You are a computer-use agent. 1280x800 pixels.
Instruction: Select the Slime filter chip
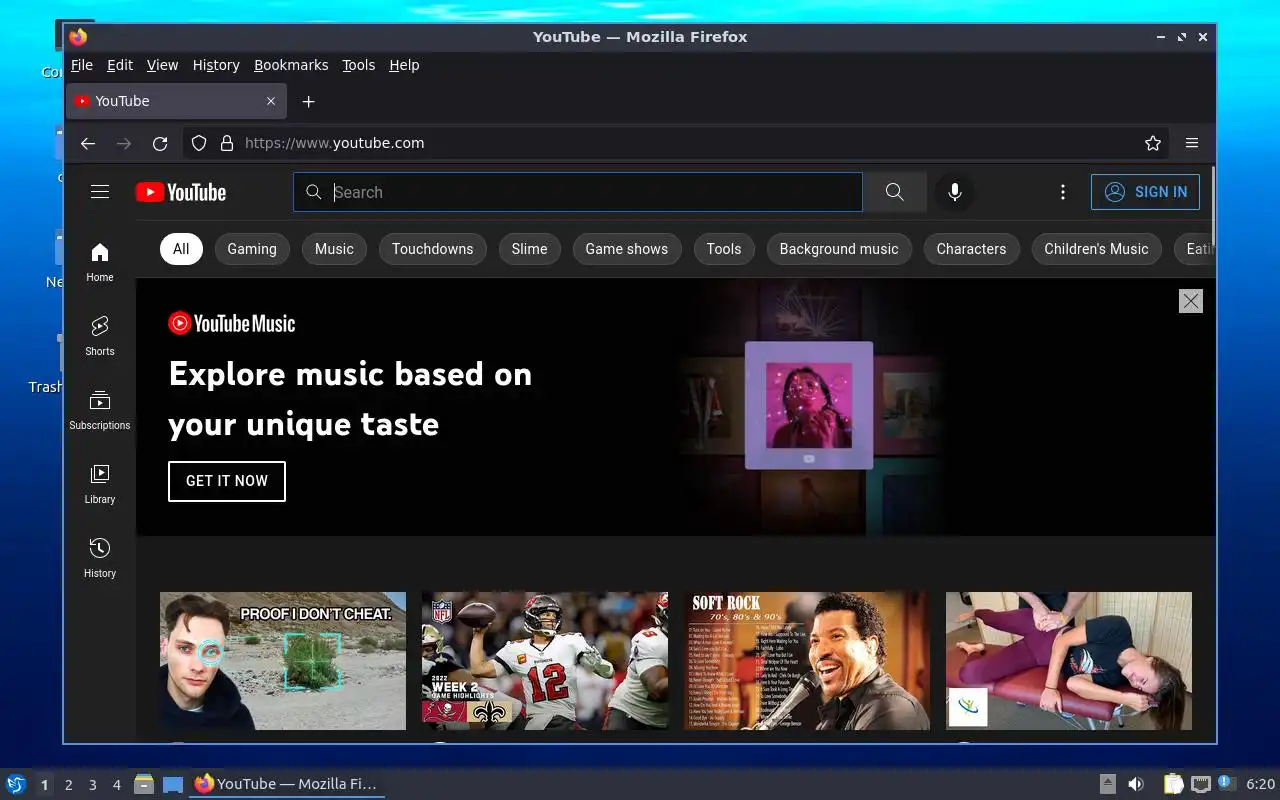pos(530,249)
